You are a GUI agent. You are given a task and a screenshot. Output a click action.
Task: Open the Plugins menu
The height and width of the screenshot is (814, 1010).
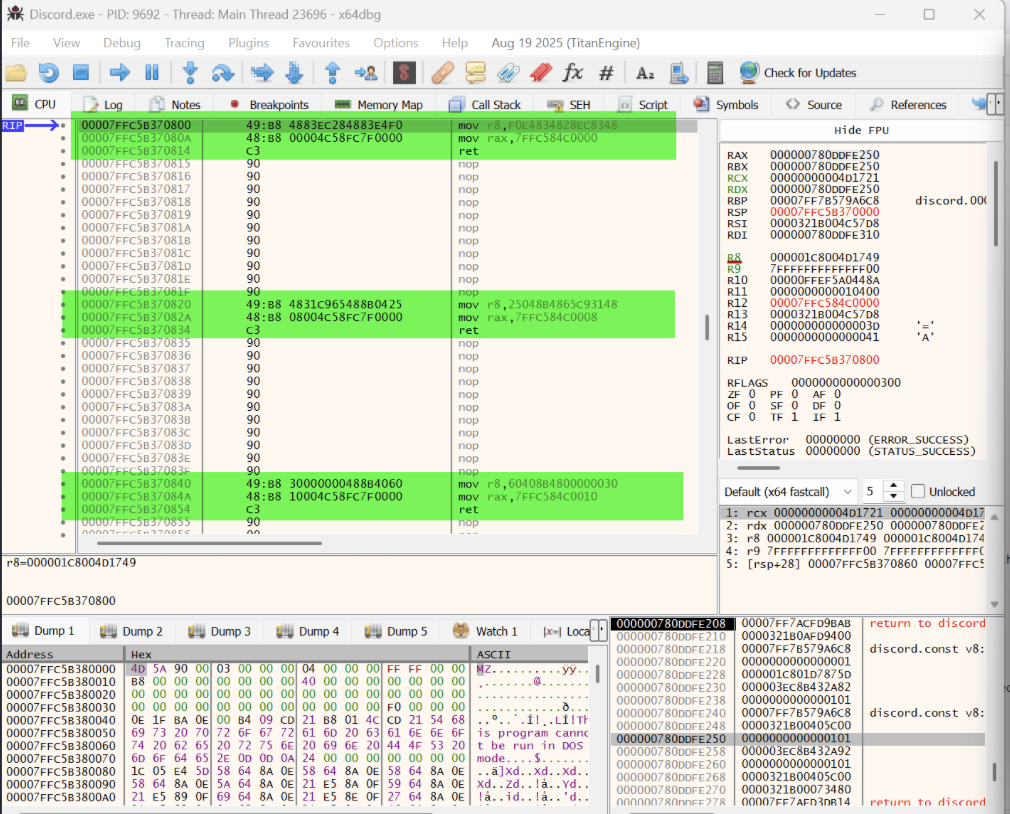click(248, 43)
